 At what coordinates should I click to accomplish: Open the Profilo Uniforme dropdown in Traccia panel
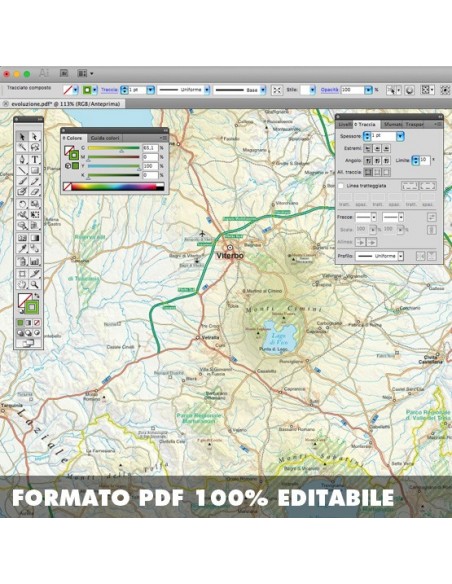401,256
